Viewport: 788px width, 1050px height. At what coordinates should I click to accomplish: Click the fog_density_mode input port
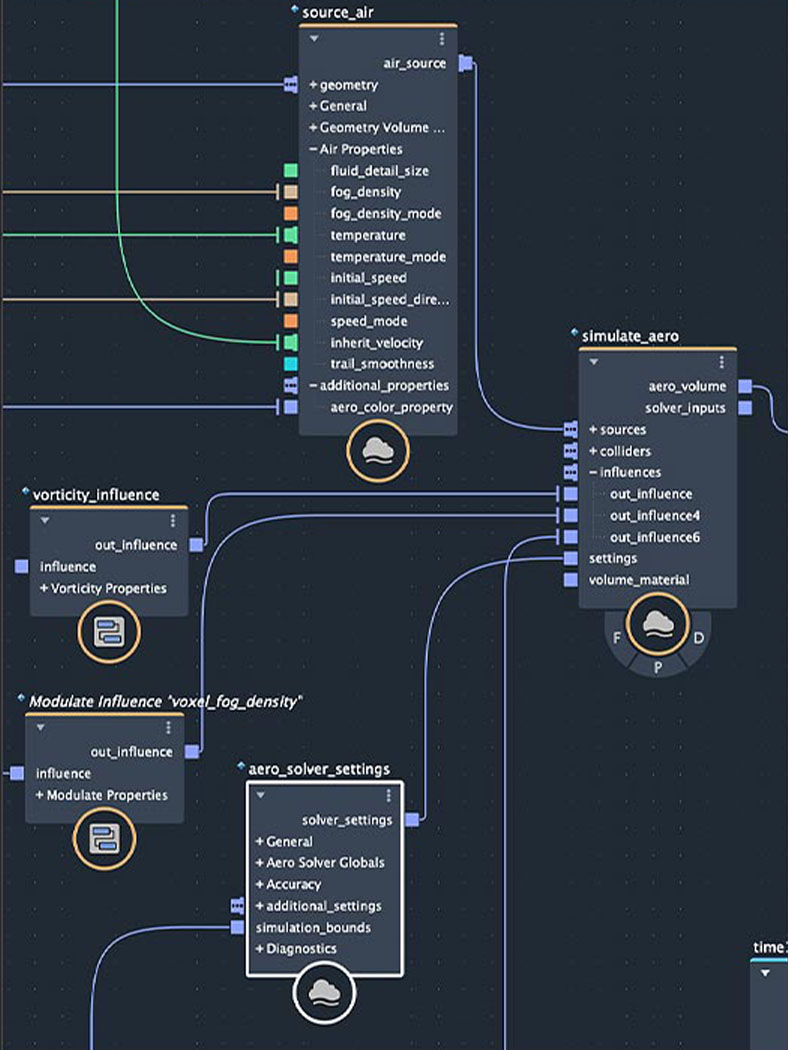click(x=291, y=214)
